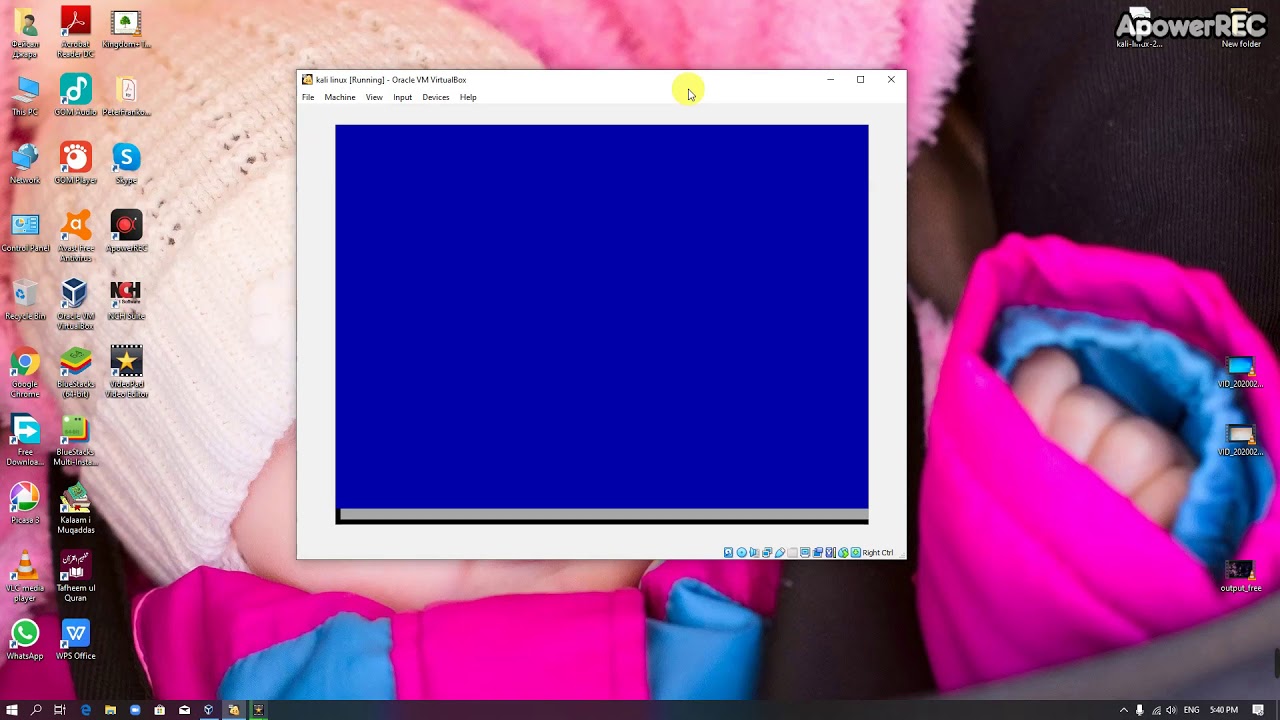Open Acrobat Reader DC desktop icon
The width and height of the screenshot is (1280, 720).
[x=76, y=32]
